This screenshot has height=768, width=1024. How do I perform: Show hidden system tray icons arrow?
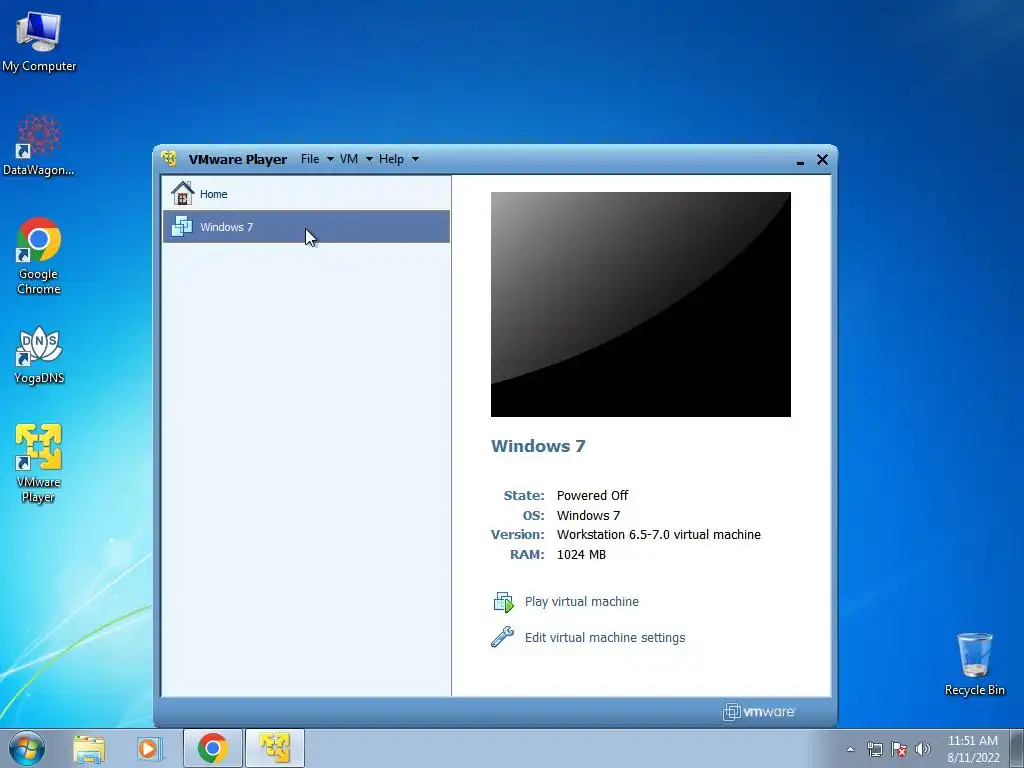(x=850, y=749)
